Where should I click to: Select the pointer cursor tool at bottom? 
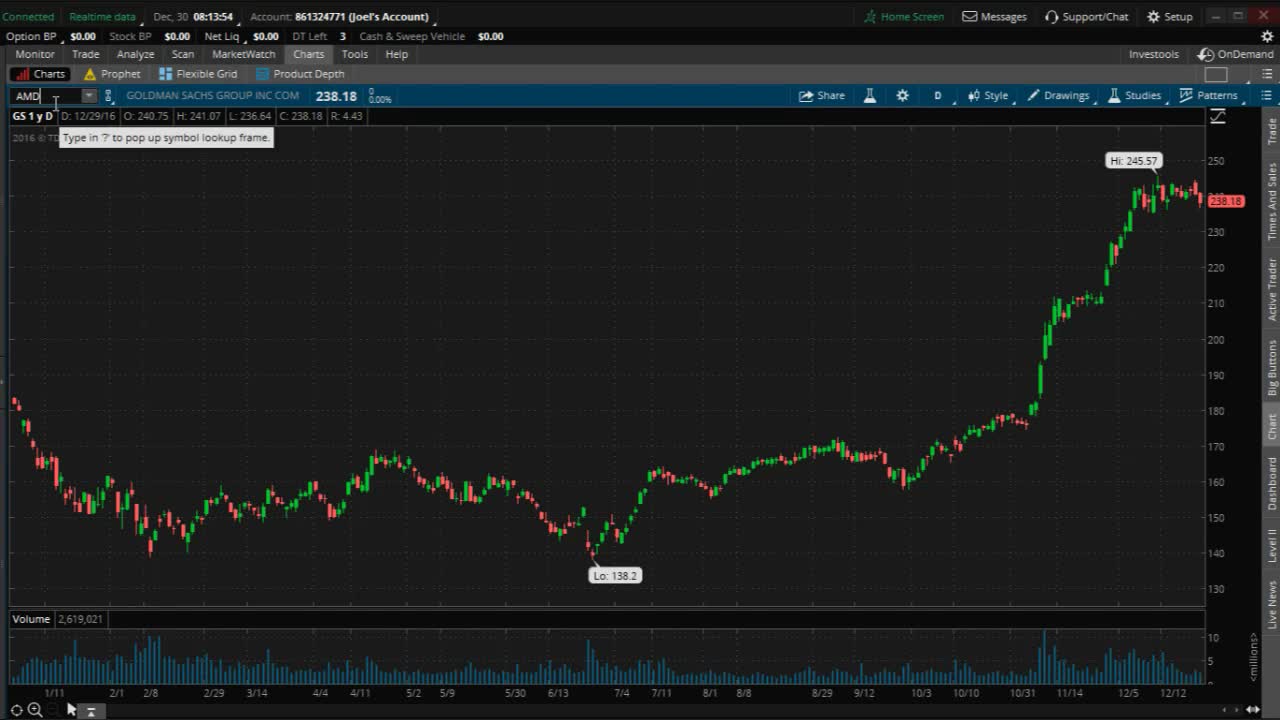coord(71,709)
